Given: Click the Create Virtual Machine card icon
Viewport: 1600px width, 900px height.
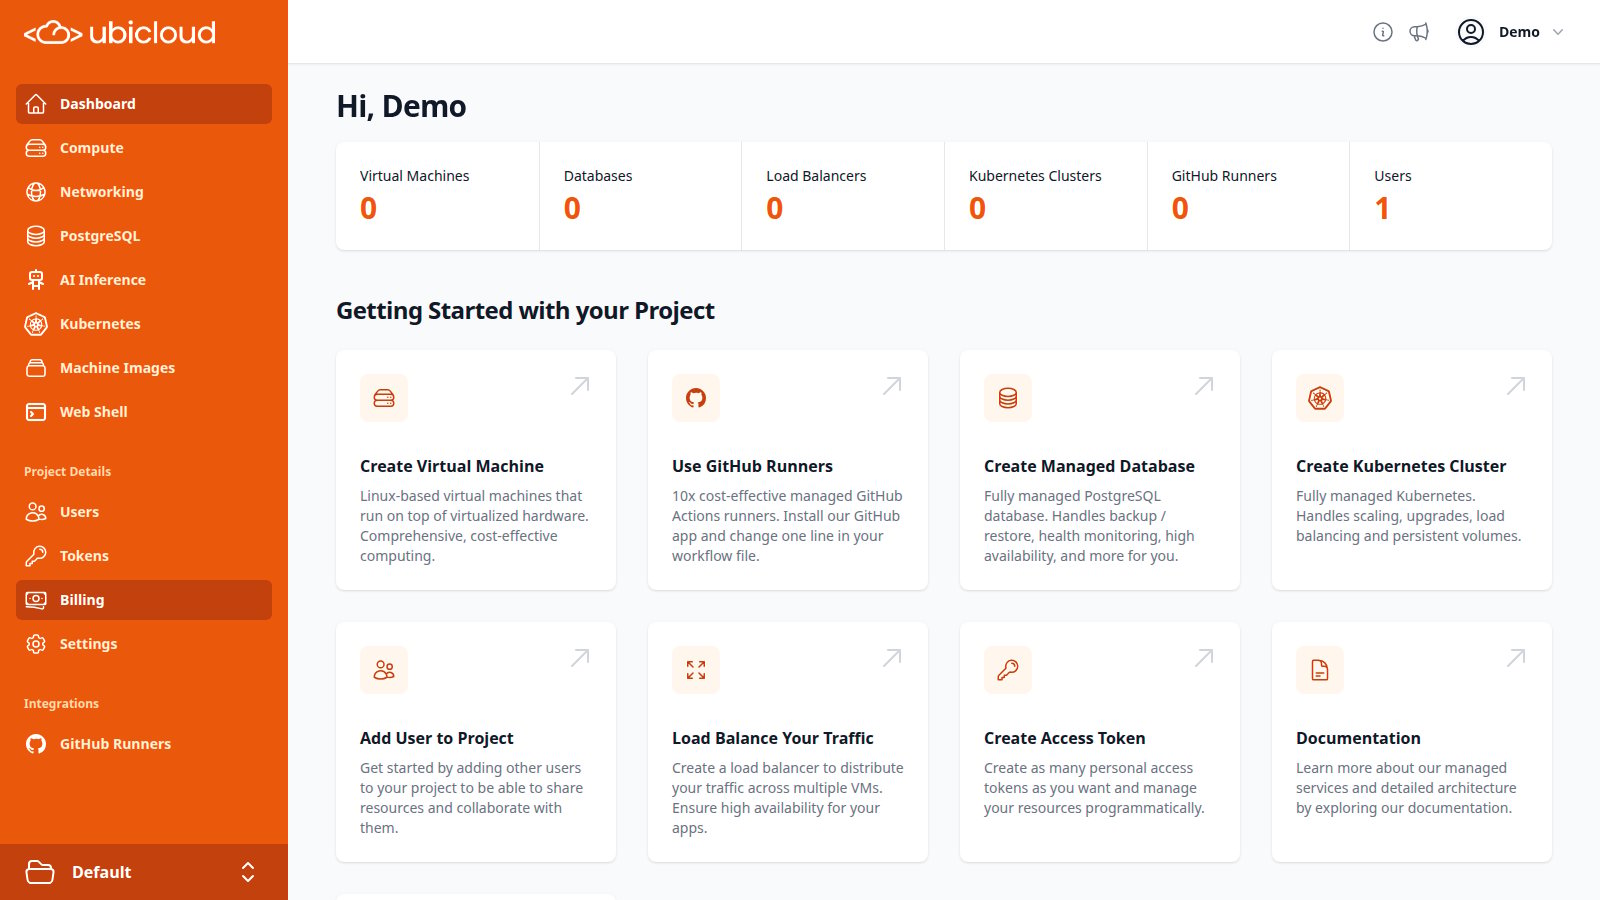Looking at the screenshot, I should (384, 398).
